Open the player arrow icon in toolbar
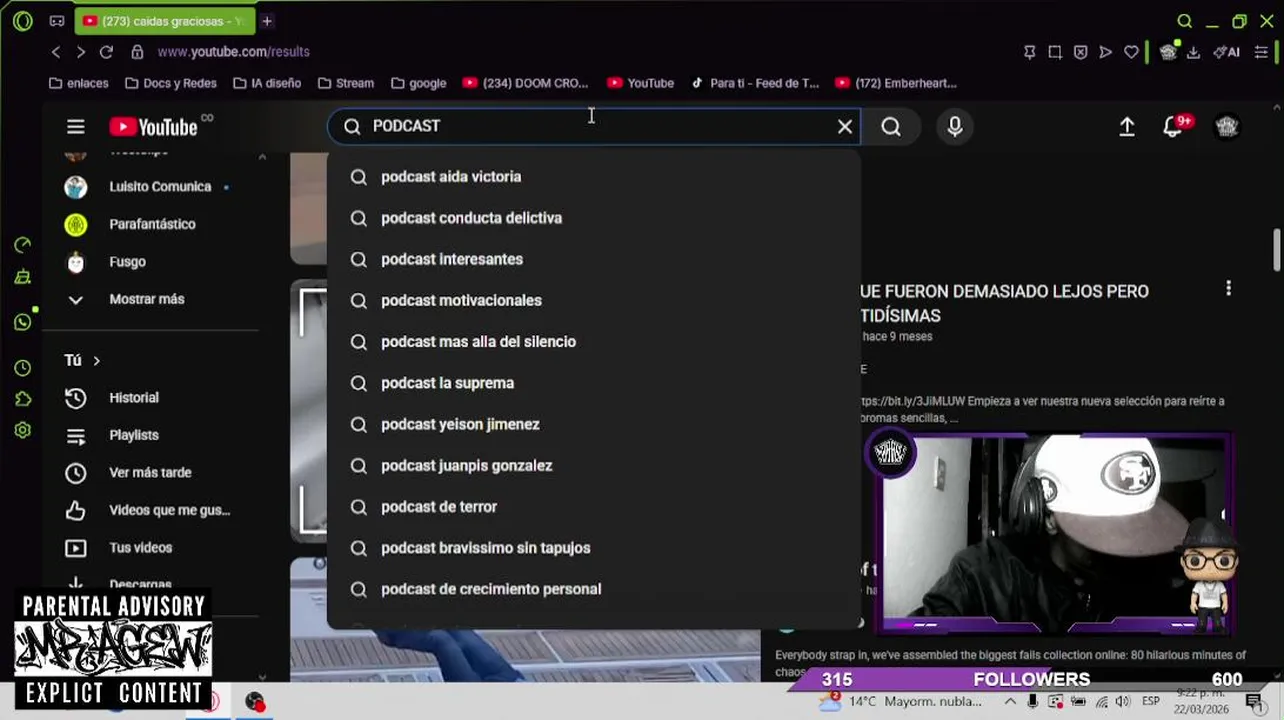The image size is (1284, 720). 1106,52
